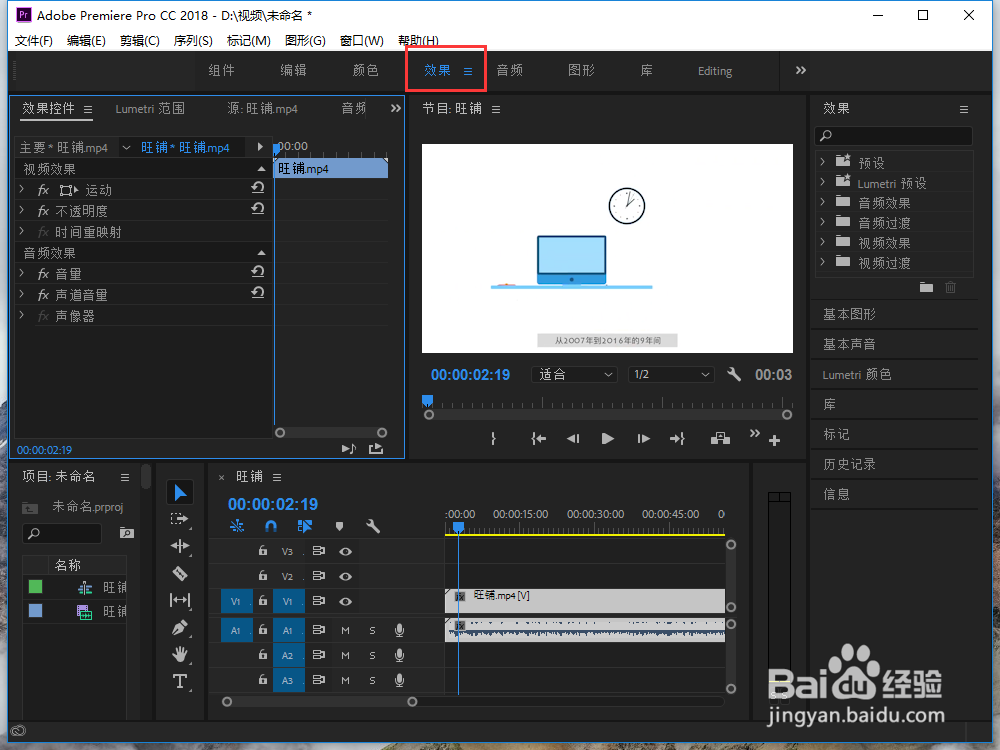The height and width of the screenshot is (750, 1000).
Task: Select the Pen tool
Action: [180, 628]
